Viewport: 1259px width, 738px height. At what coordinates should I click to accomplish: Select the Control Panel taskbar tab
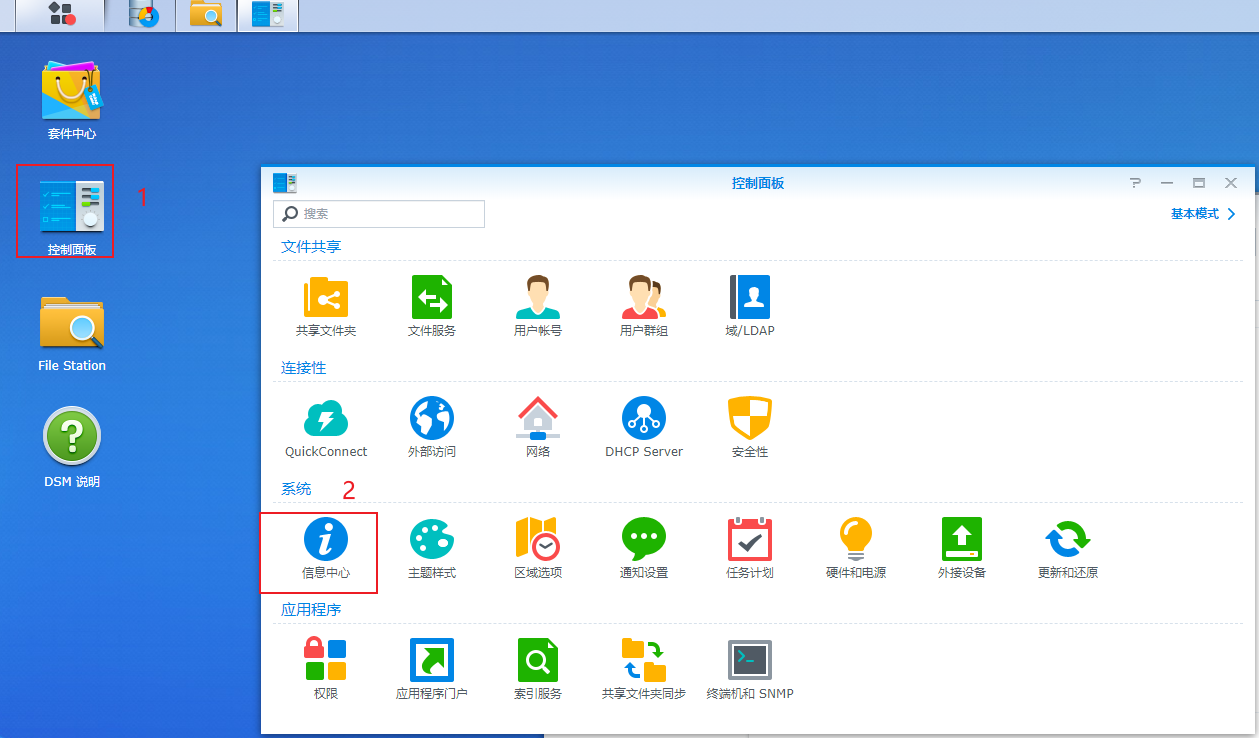click(x=267, y=15)
